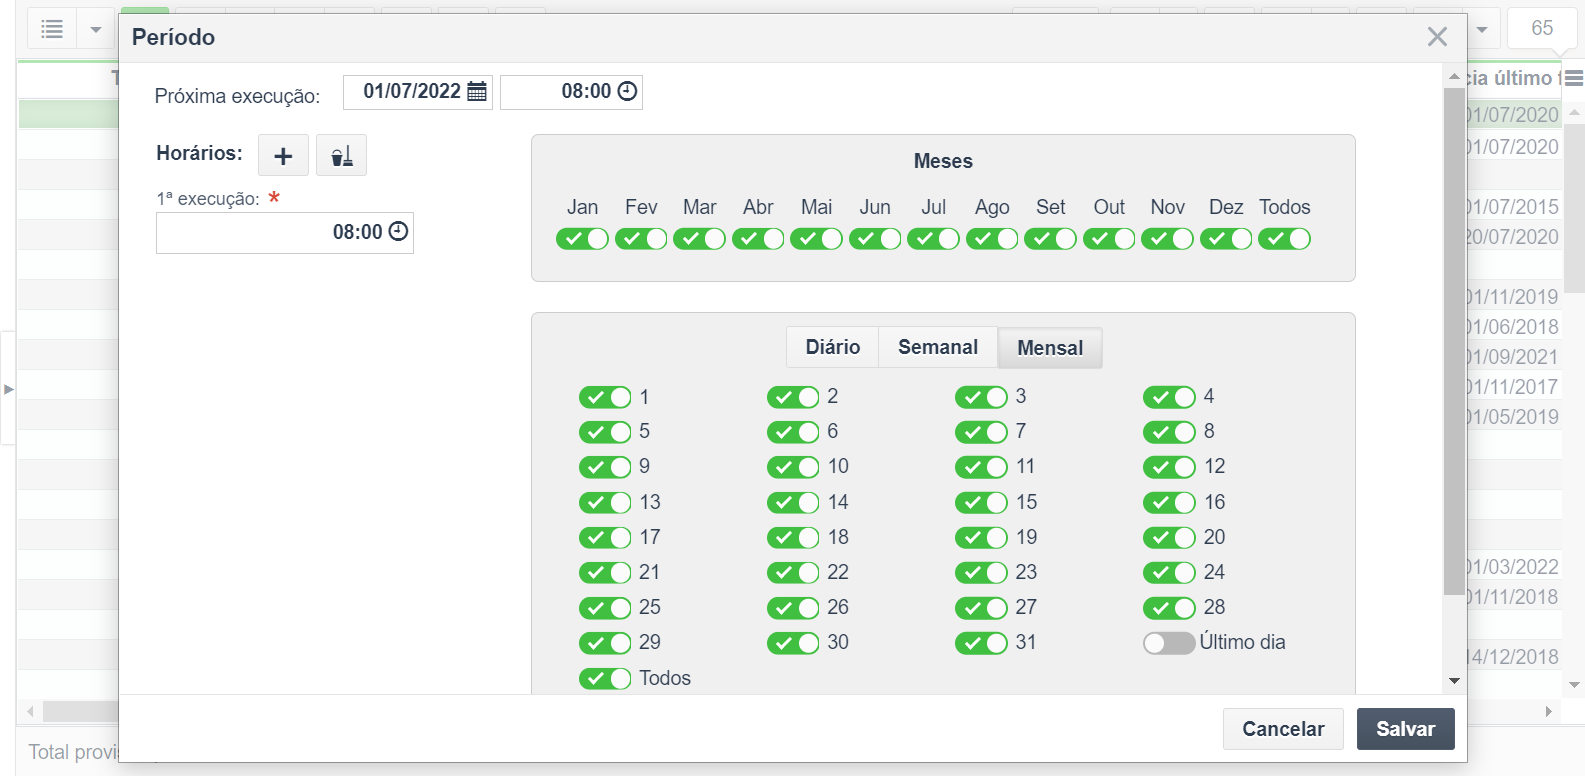
Task: Toggle day 15 switch off
Action: click(981, 503)
